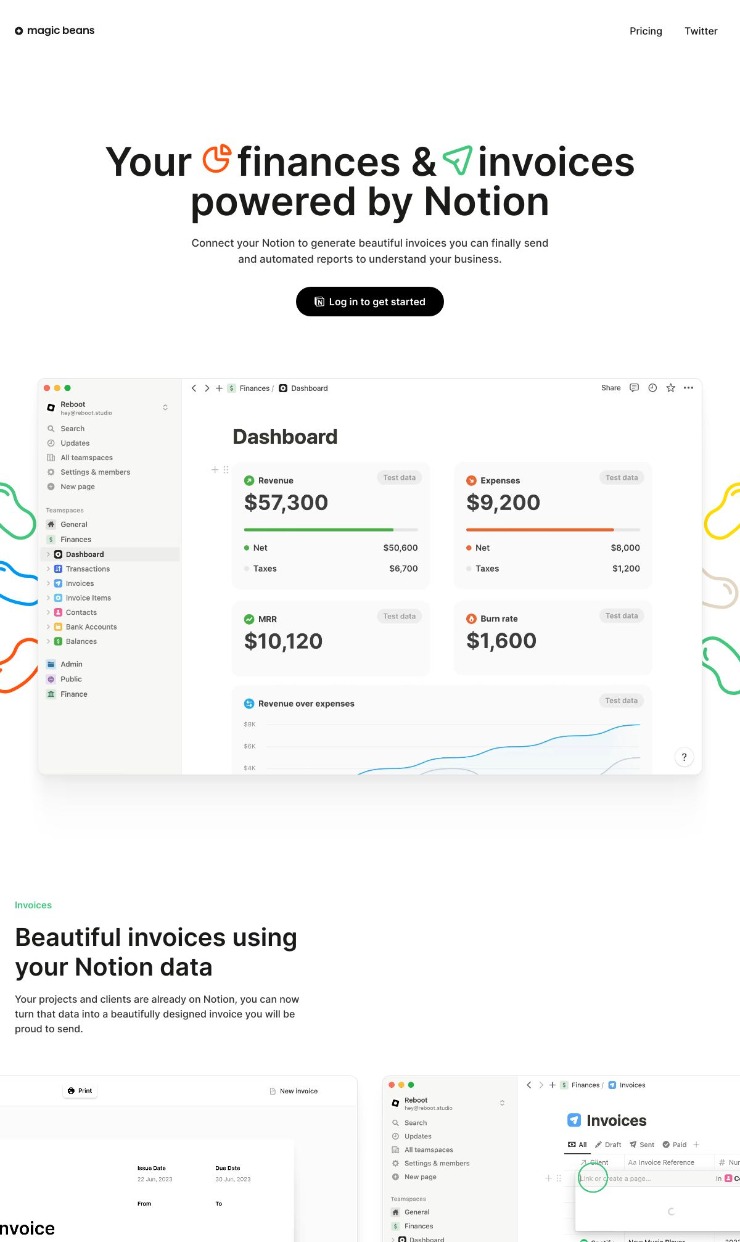Image resolution: width=740 pixels, height=1242 pixels.
Task: Go back using the Dashboard window's back arrow
Action: click(194, 388)
